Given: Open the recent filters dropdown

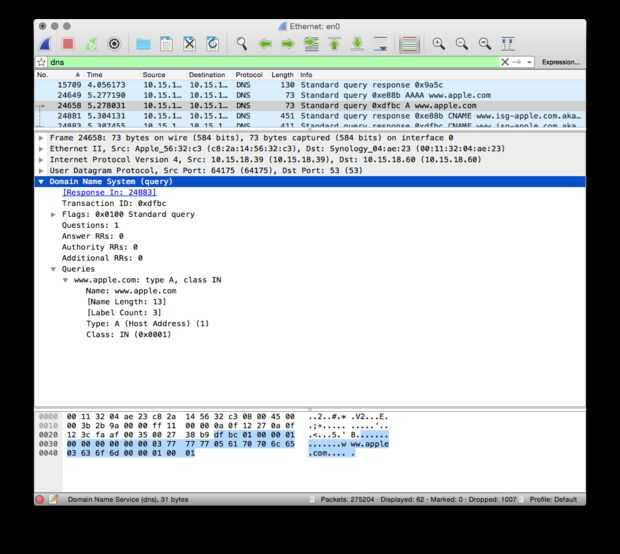Looking at the screenshot, I should 529,62.
